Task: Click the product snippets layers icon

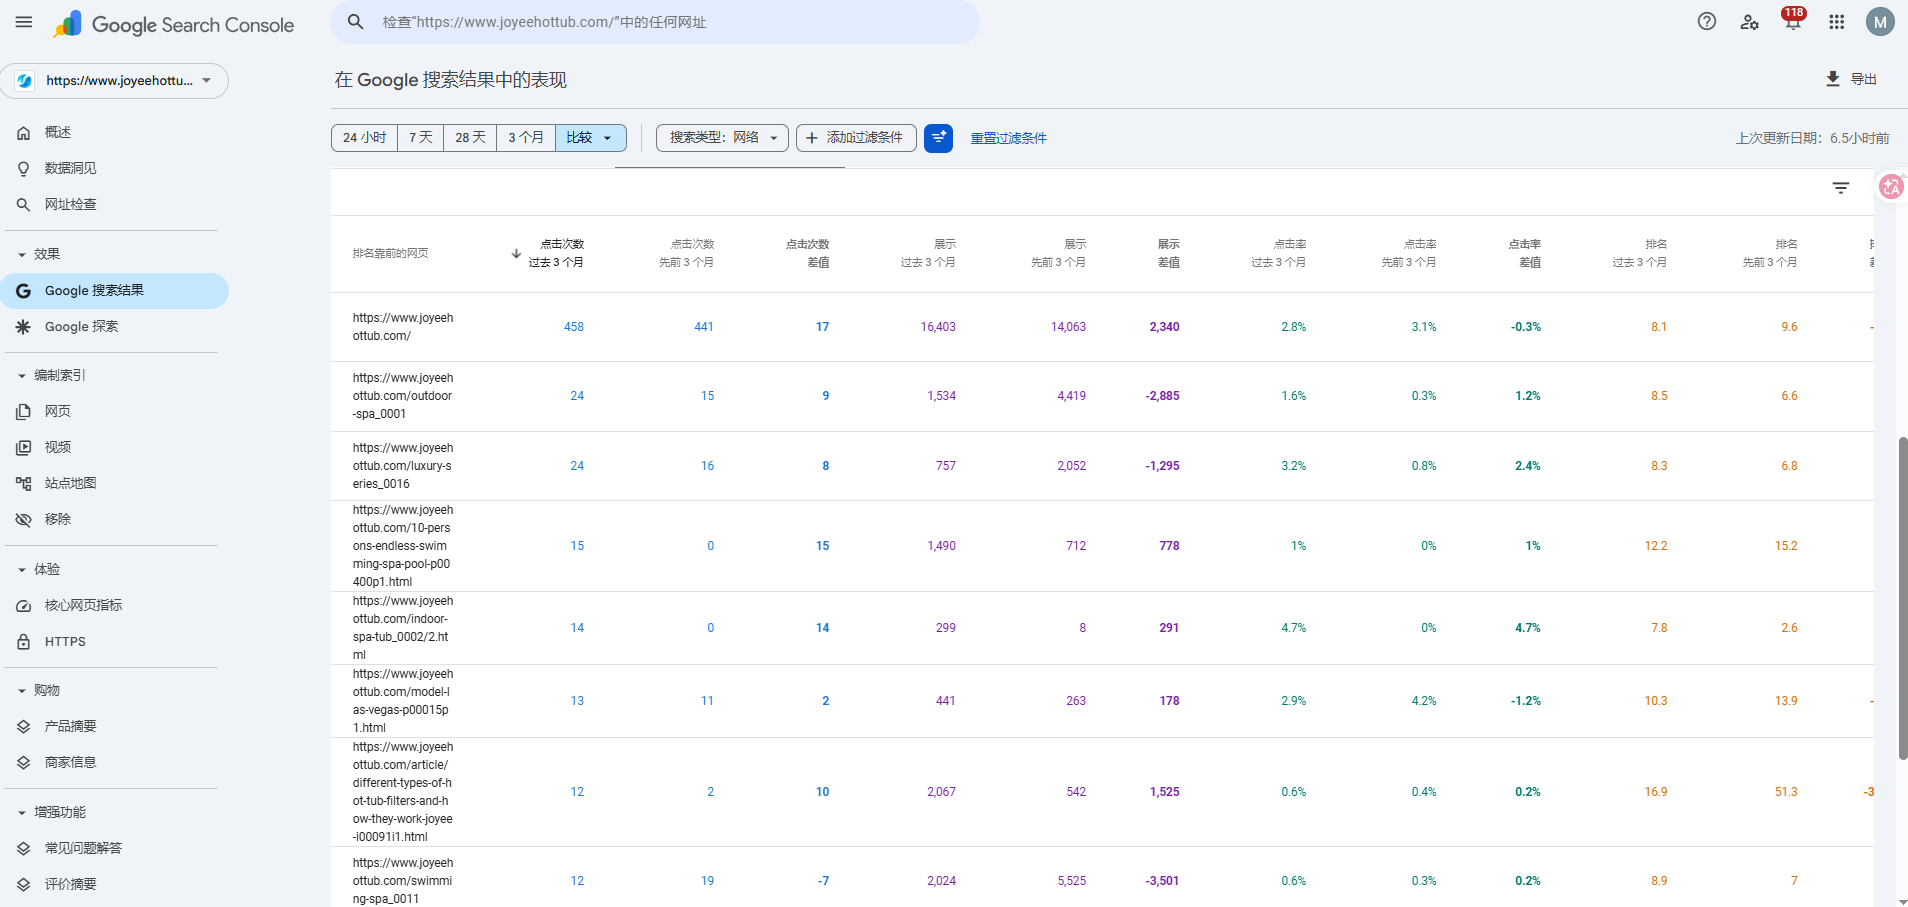Action: coord(24,727)
